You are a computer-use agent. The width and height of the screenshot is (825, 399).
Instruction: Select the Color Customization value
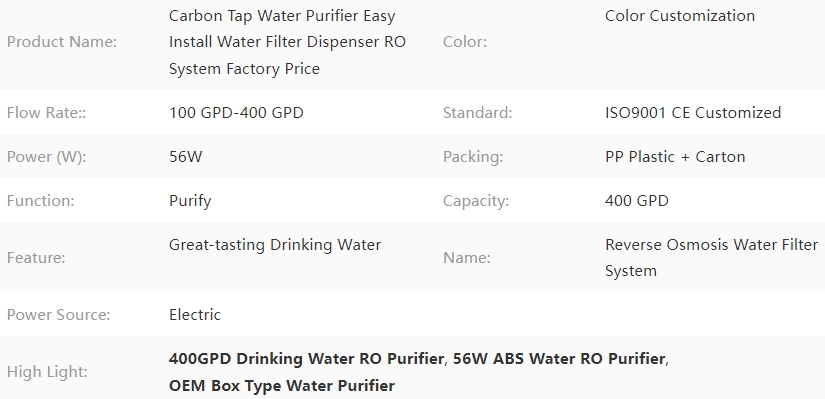(x=680, y=16)
